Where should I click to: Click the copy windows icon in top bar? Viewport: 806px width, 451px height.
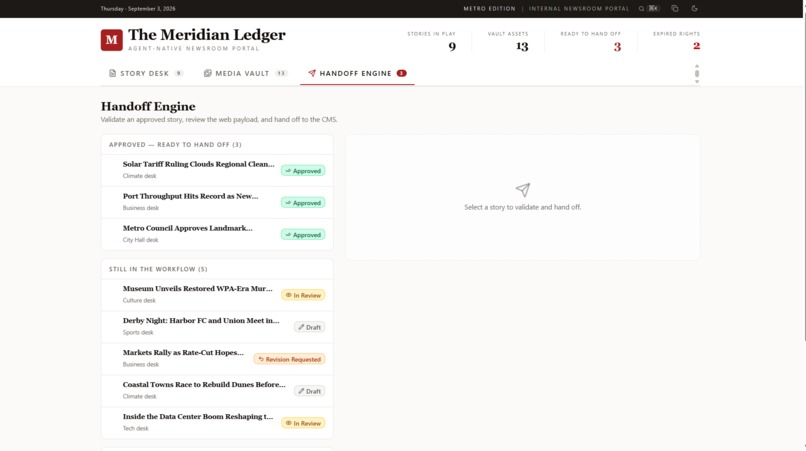coord(675,9)
